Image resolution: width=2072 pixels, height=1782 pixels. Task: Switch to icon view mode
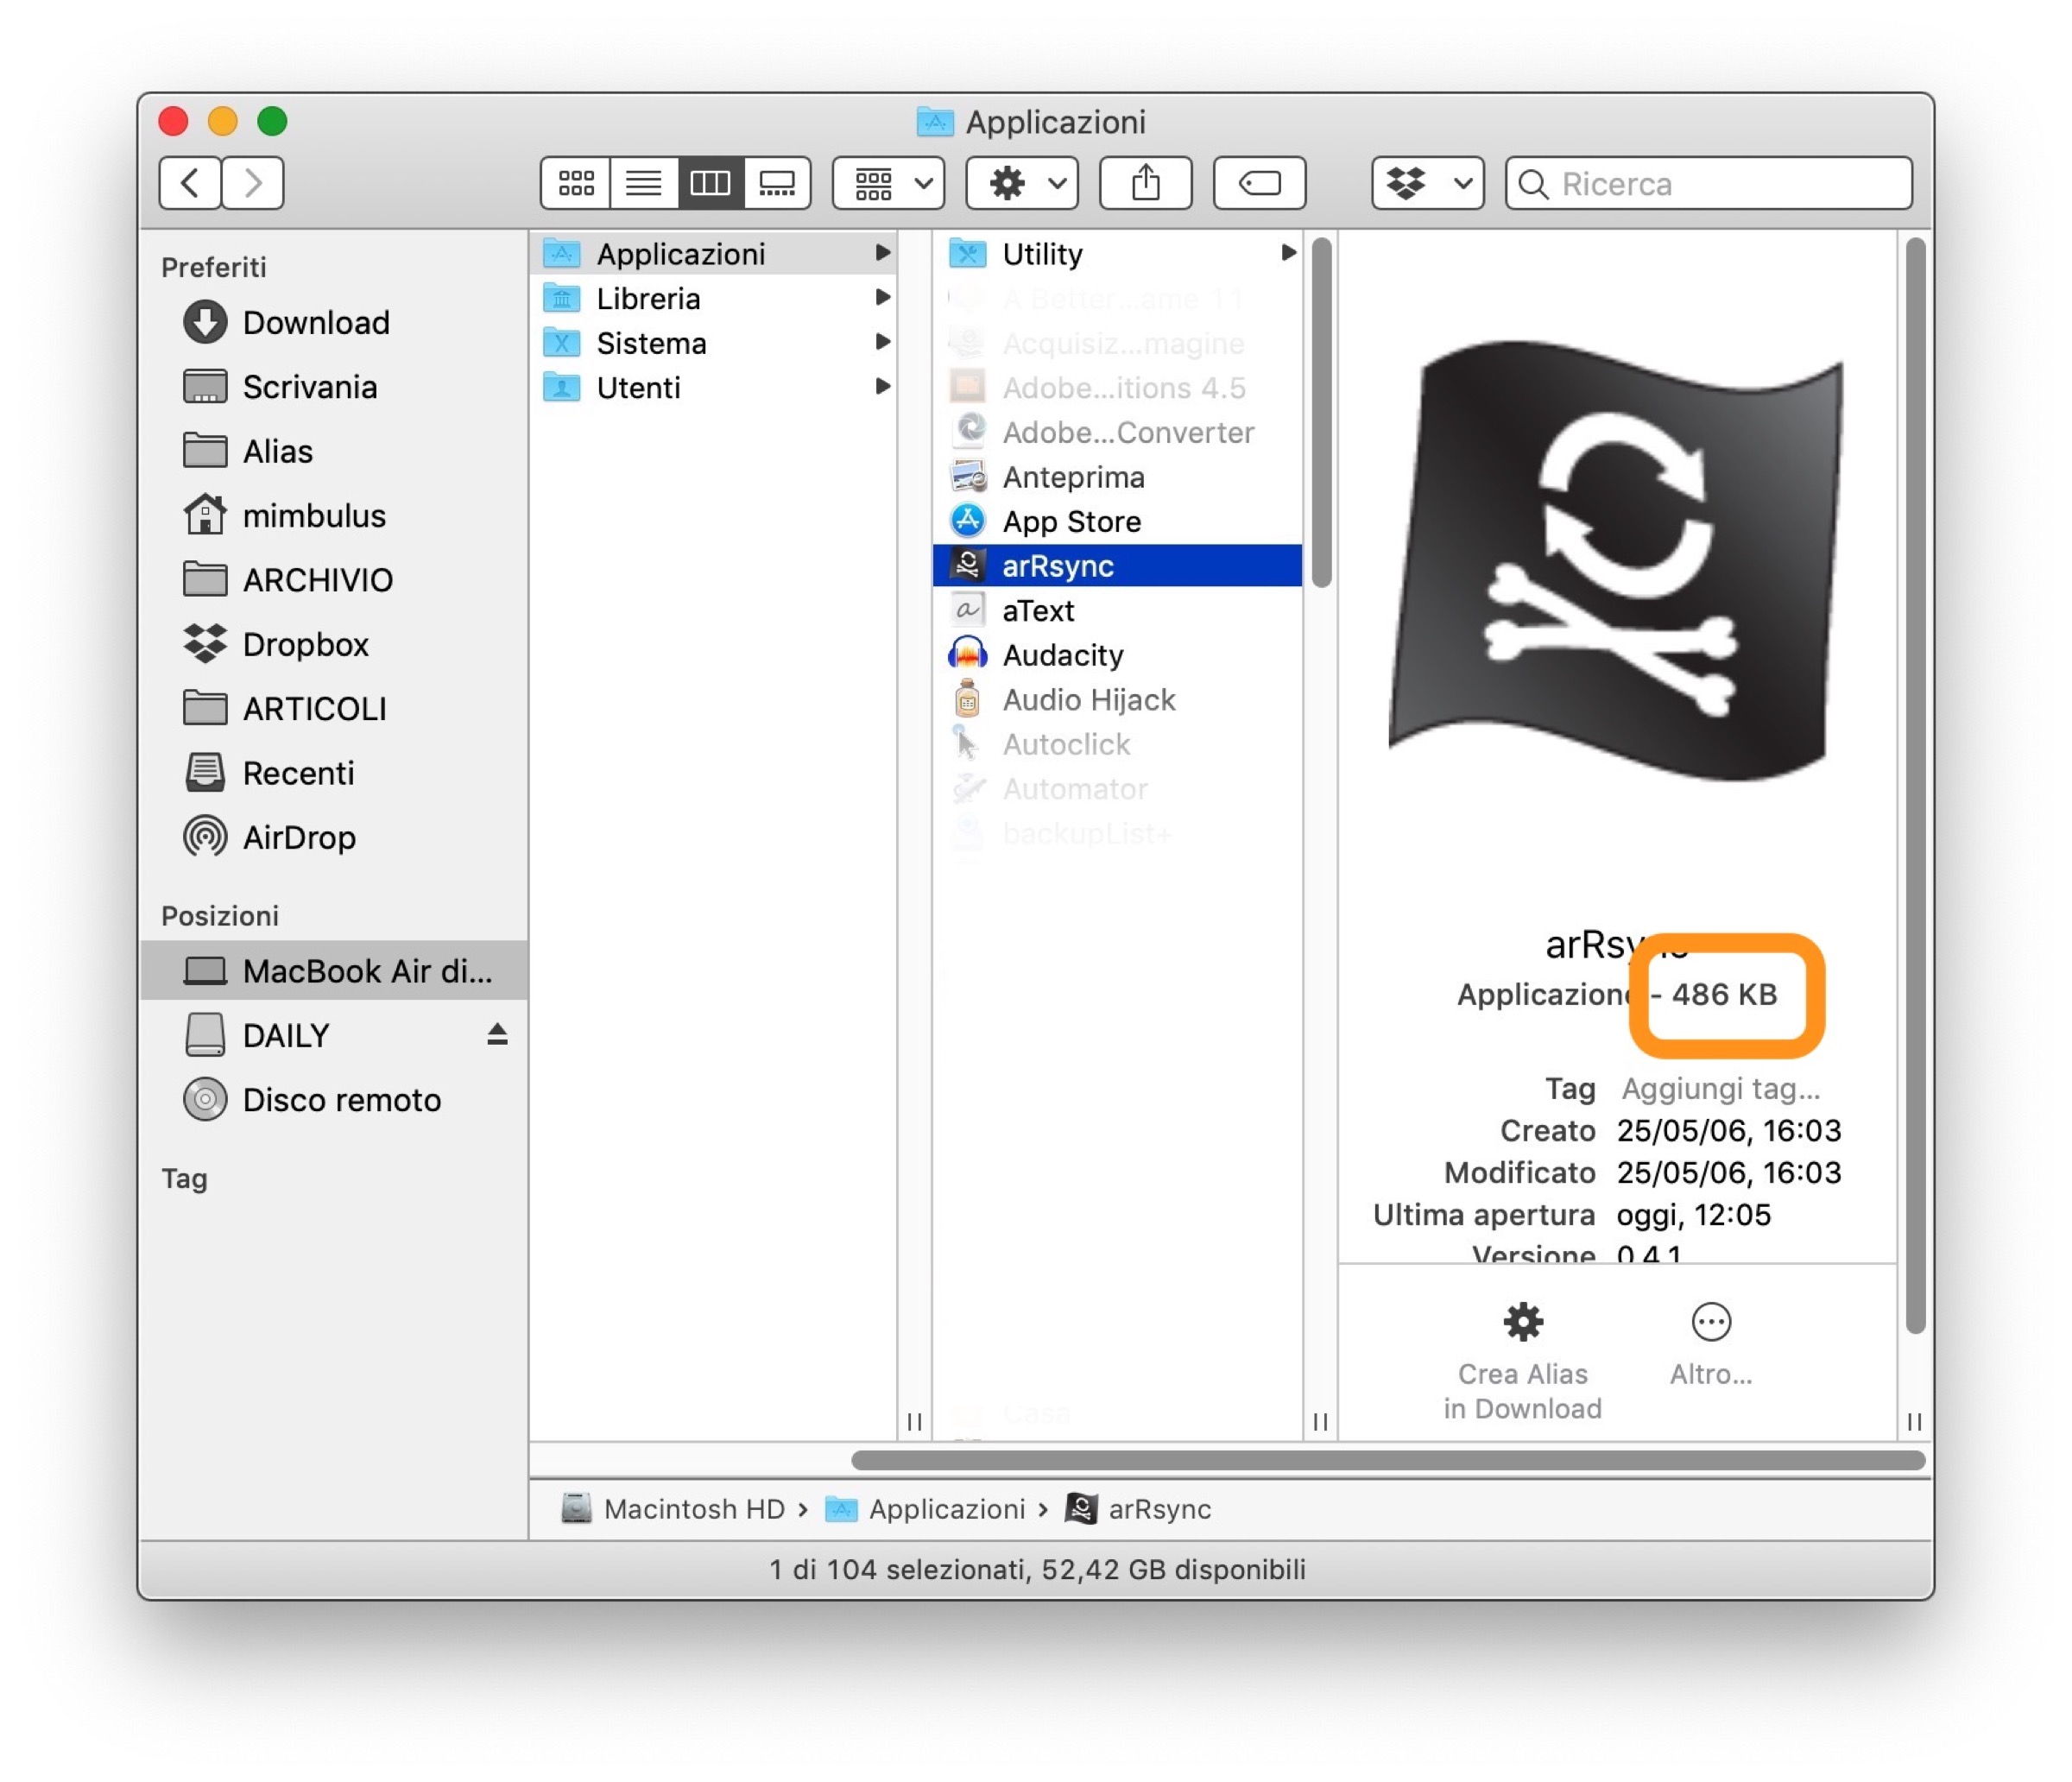click(x=575, y=183)
